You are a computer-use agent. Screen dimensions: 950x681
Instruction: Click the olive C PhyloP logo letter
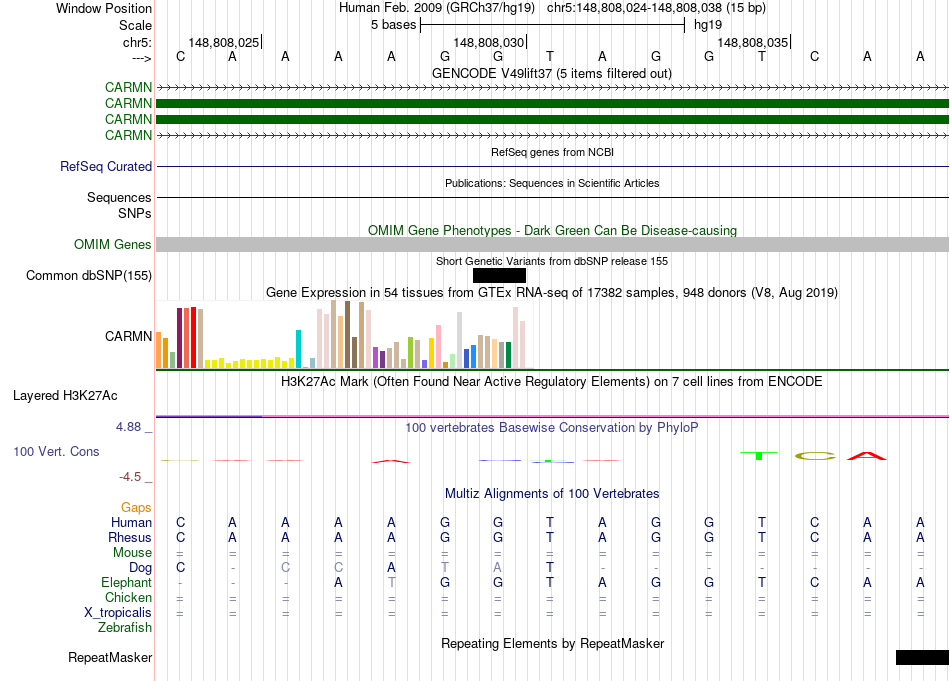pyautogui.click(x=814, y=456)
